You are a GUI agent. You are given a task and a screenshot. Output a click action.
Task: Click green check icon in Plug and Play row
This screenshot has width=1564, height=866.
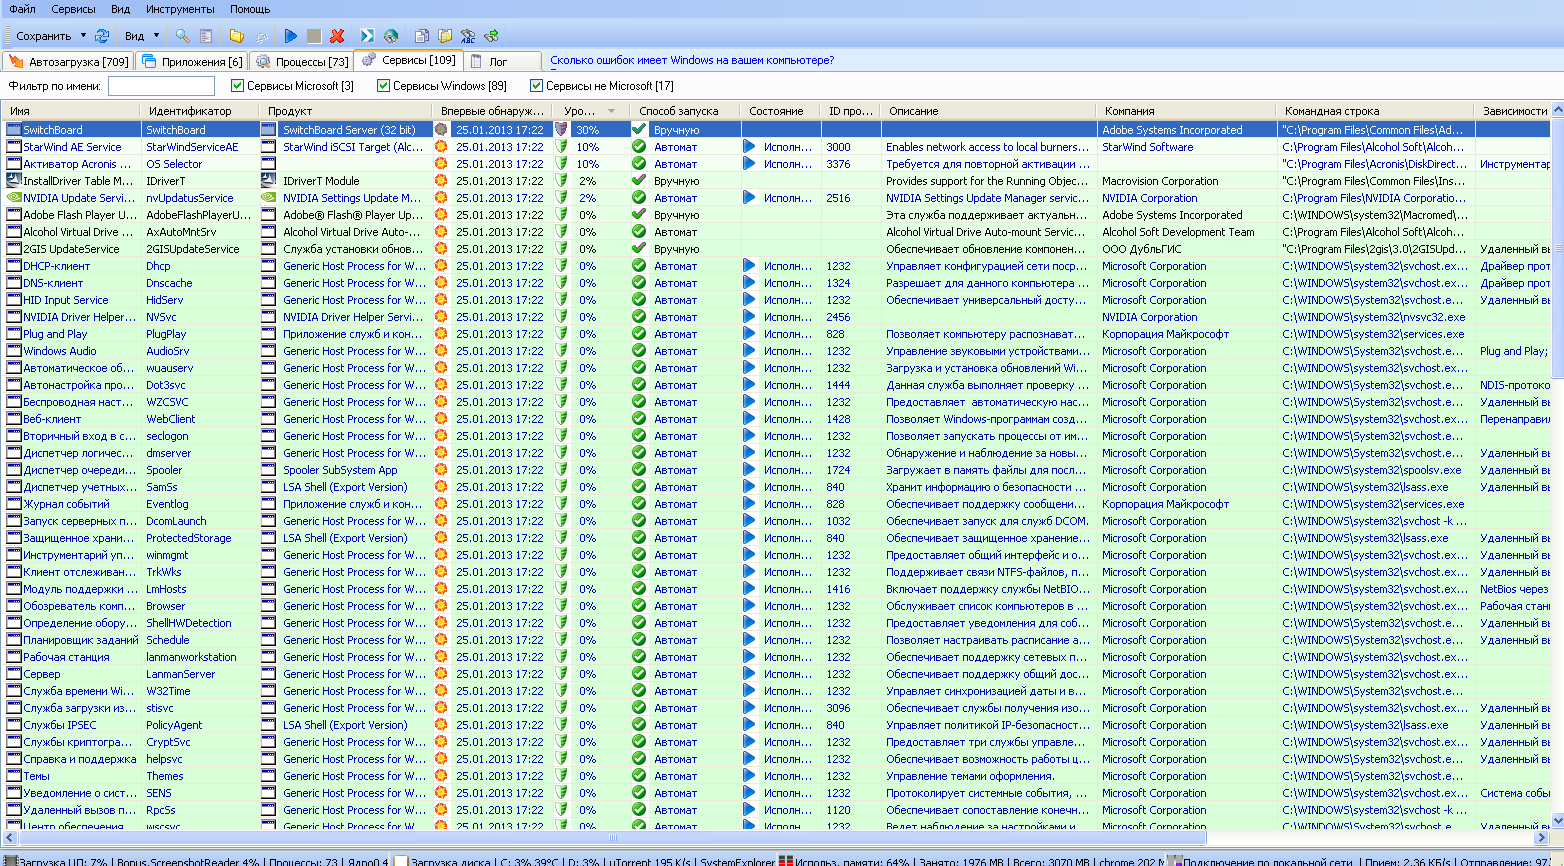[x=639, y=334]
